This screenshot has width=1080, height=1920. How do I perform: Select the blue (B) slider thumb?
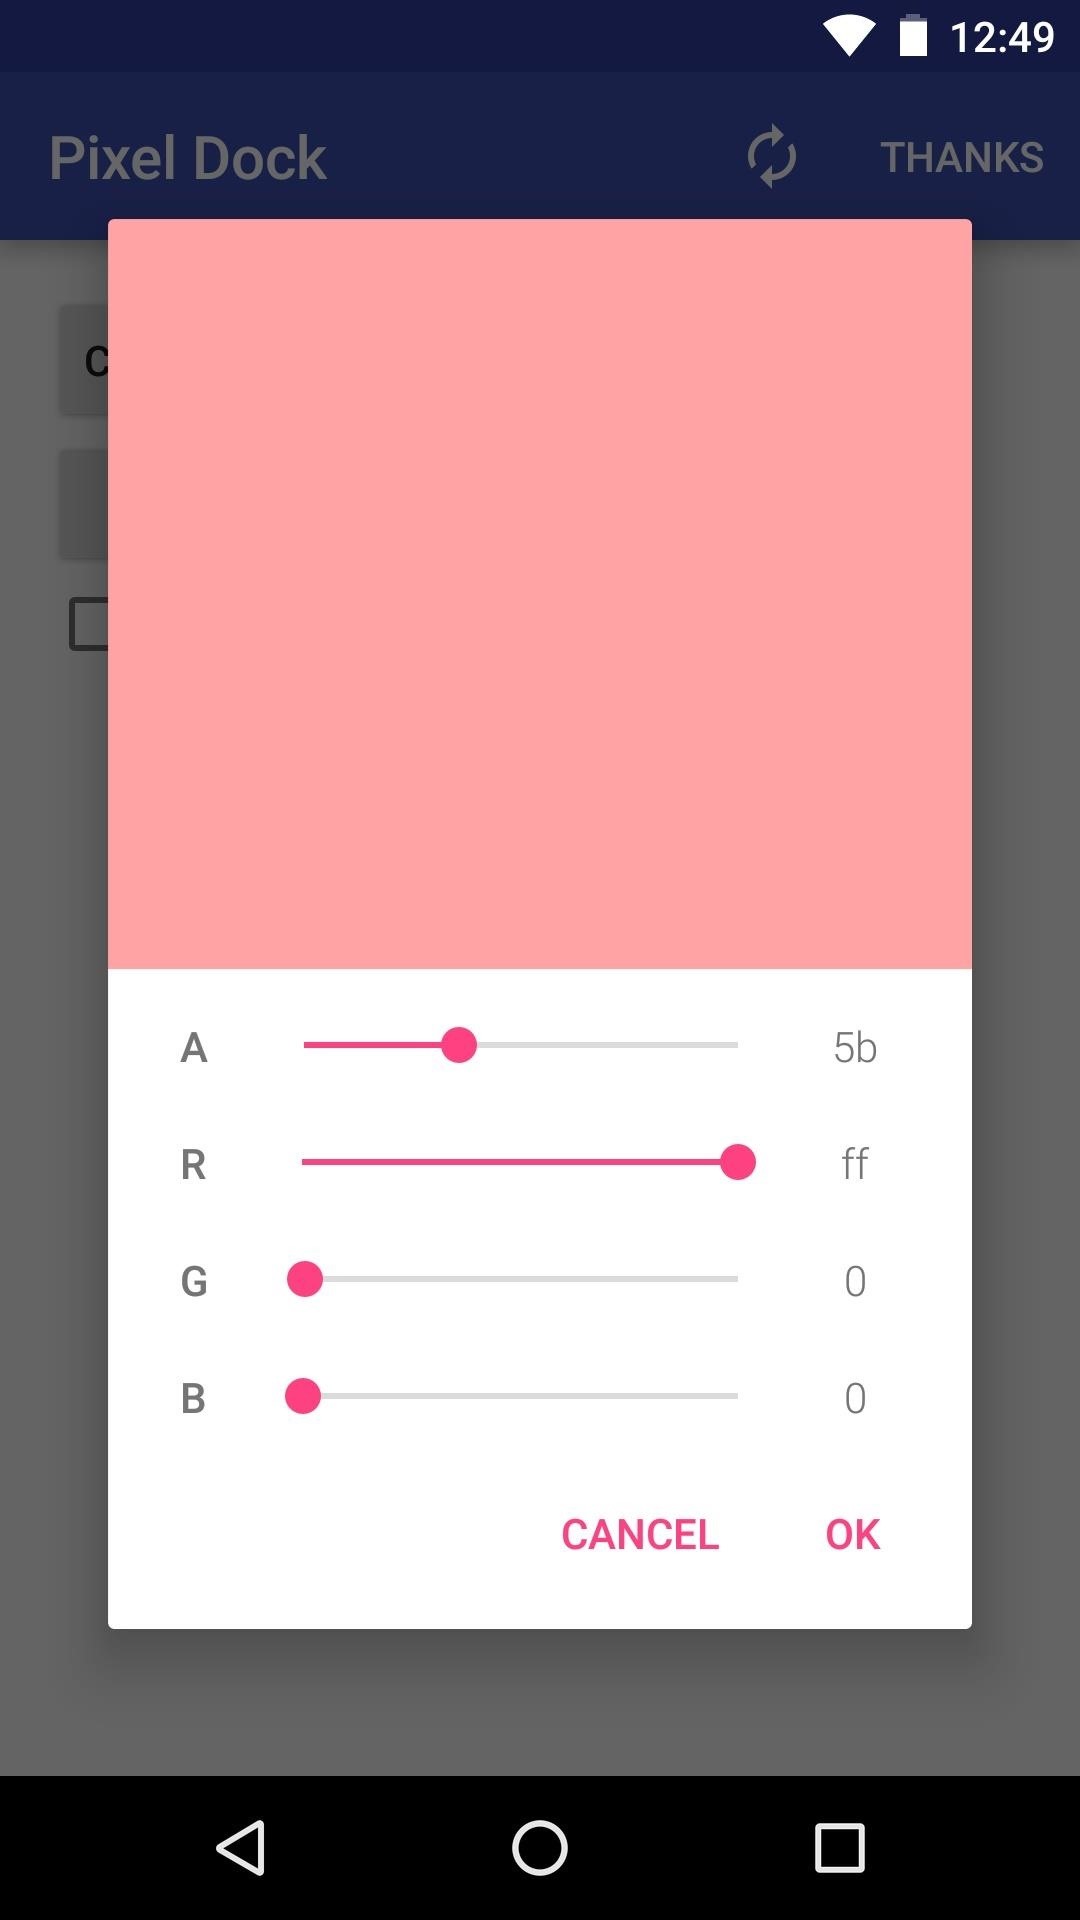click(303, 1396)
